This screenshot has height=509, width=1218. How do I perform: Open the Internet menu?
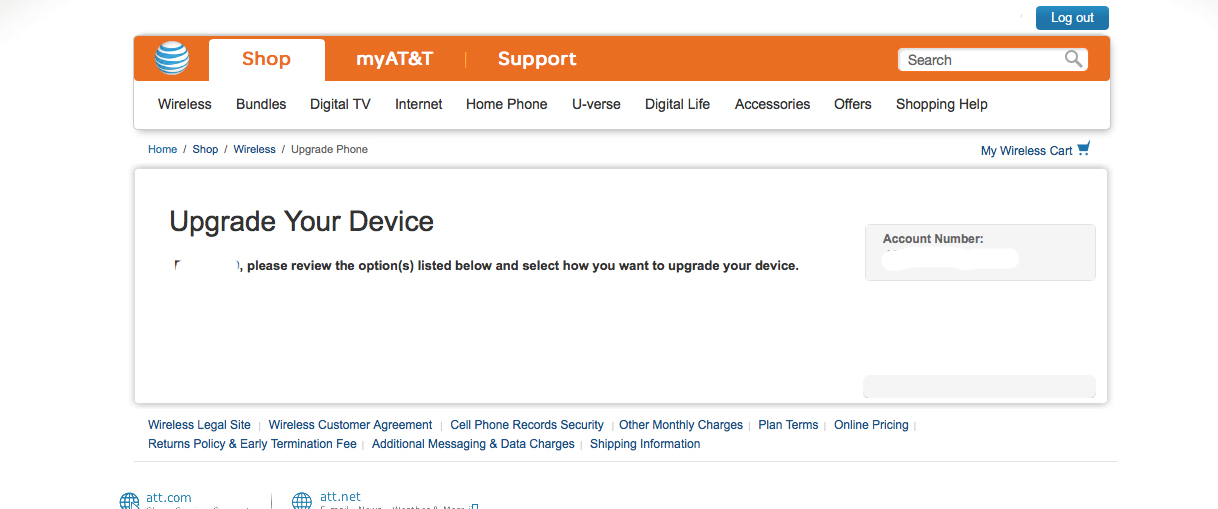(419, 104)
